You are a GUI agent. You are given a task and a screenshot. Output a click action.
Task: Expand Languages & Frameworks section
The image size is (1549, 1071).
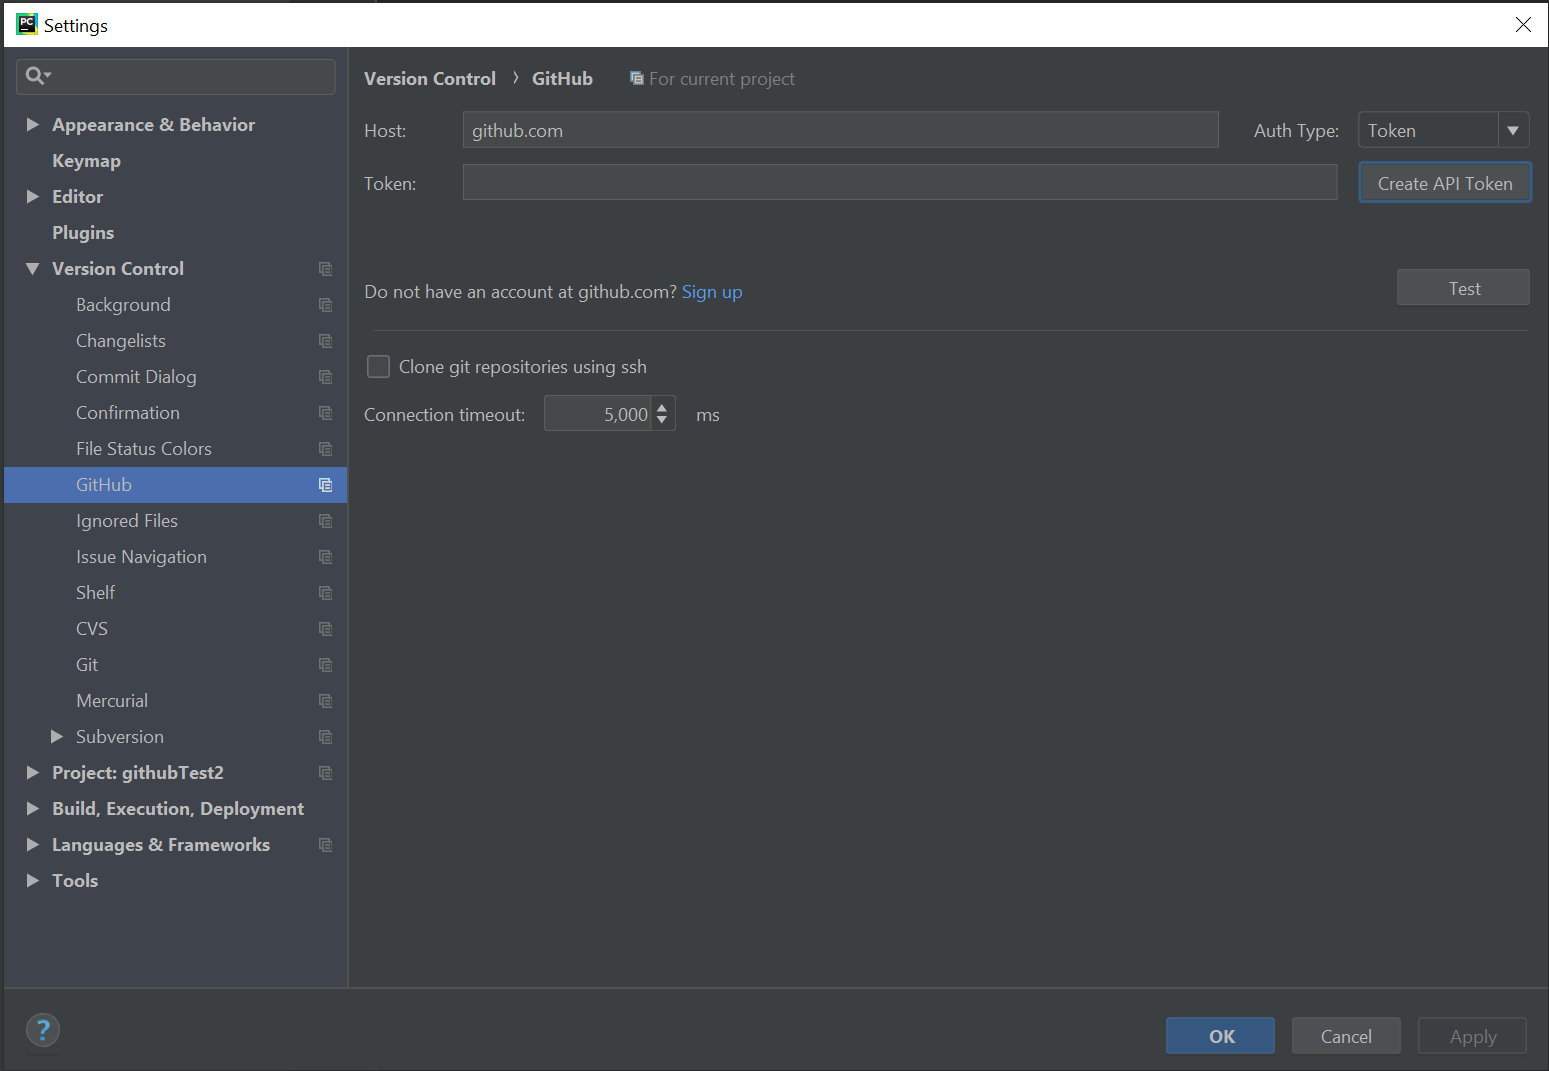pyautogui.click(x=32, y=845)
